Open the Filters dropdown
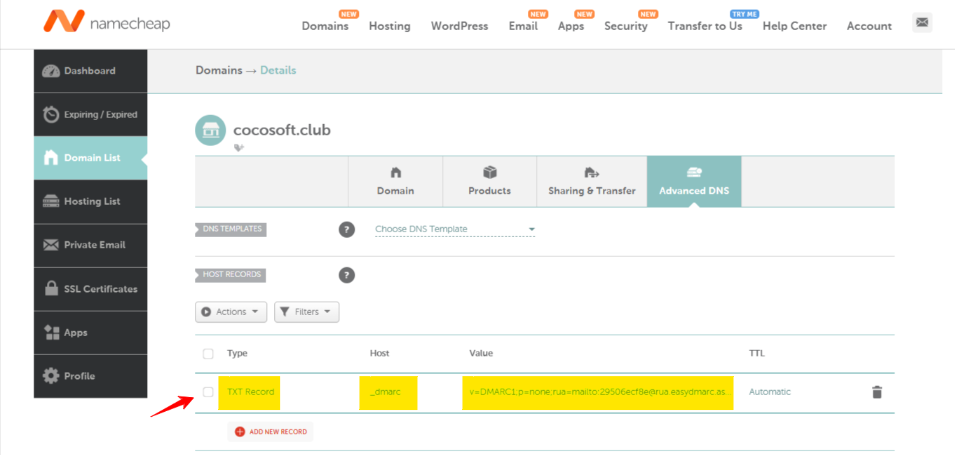This screenshot has width=955, height=455. 306,312
